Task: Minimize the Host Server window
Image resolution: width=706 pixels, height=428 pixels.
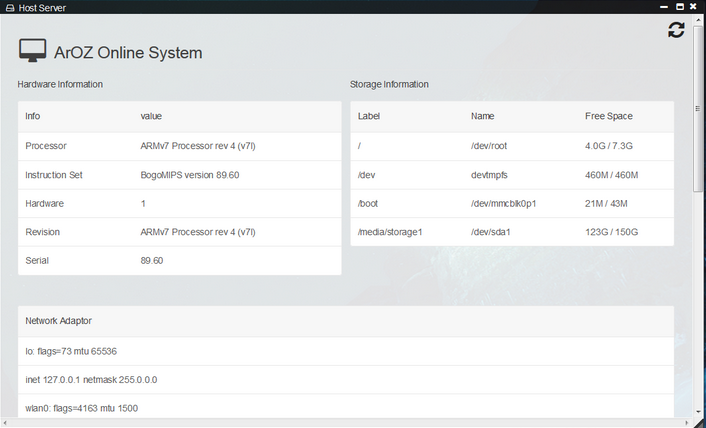Action: point(663,6)
